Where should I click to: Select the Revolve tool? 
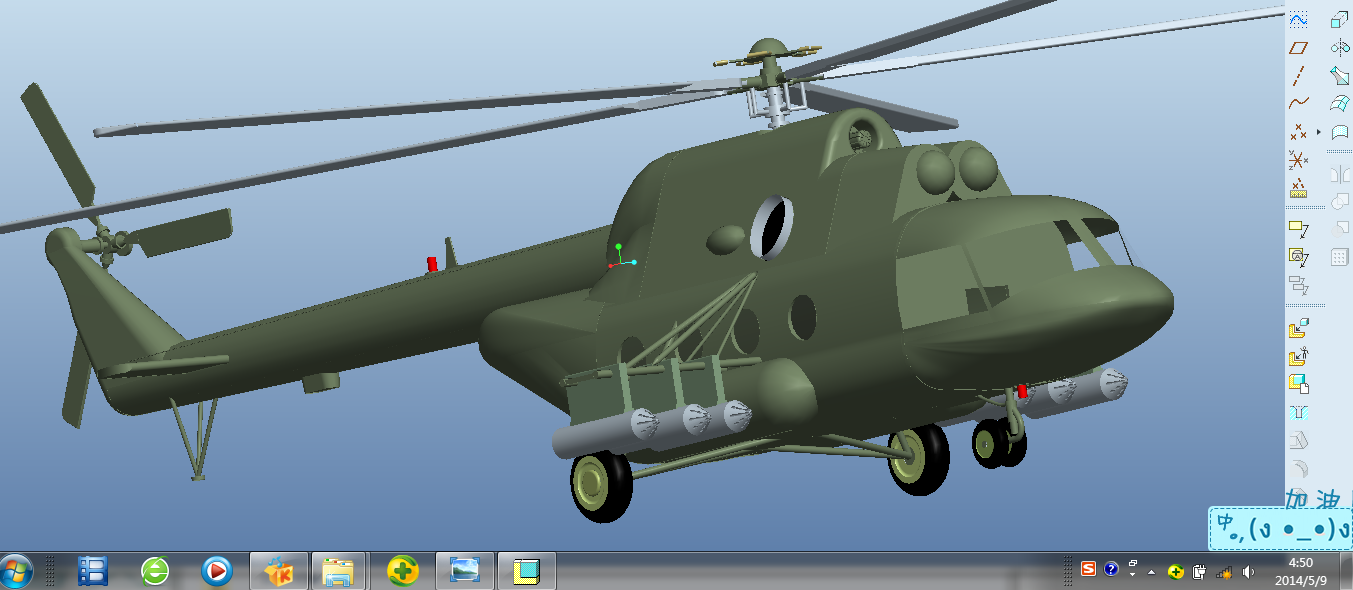click(x=1340, y=47)
